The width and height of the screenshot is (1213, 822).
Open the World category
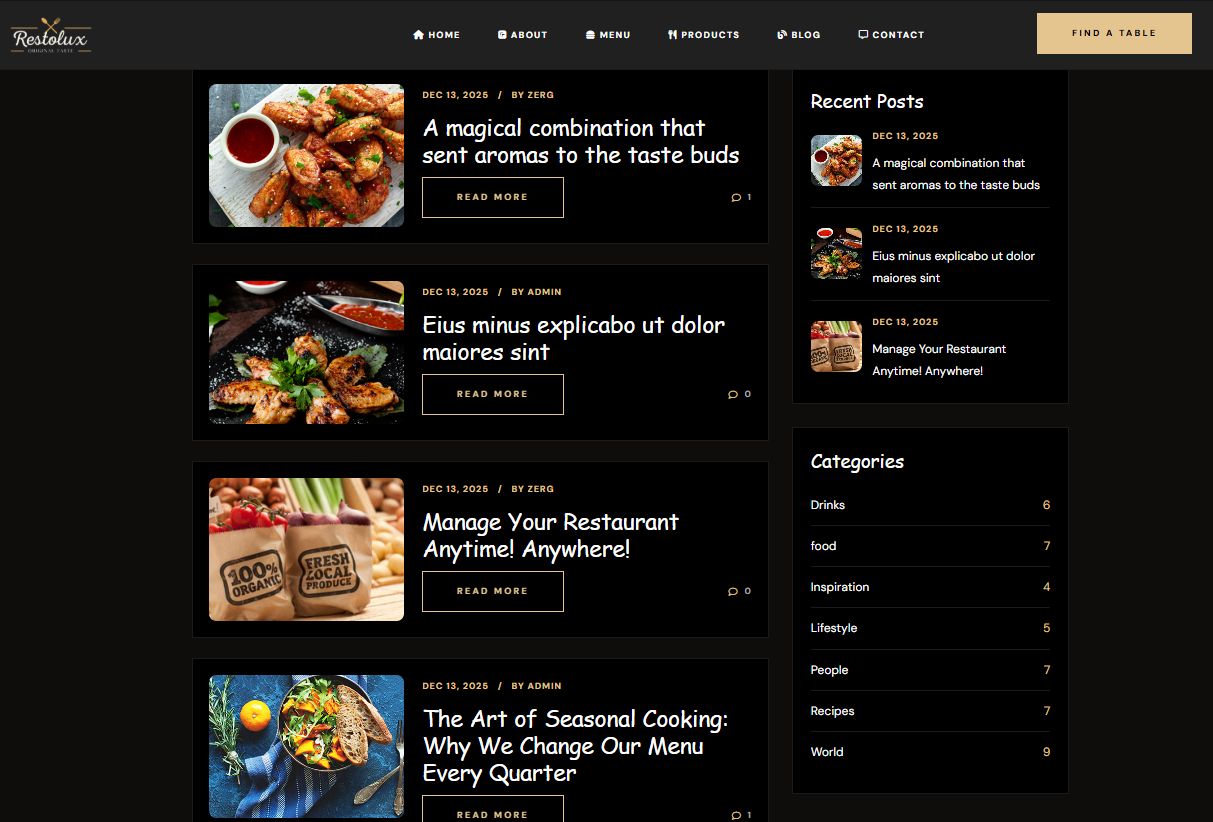[x=827, y=752]
